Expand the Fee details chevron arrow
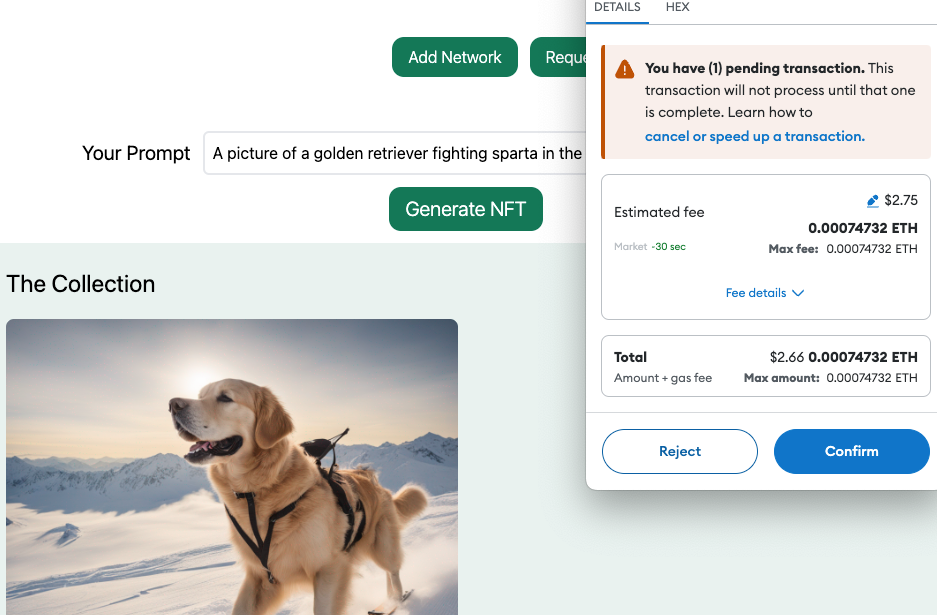 pos(798,294)
